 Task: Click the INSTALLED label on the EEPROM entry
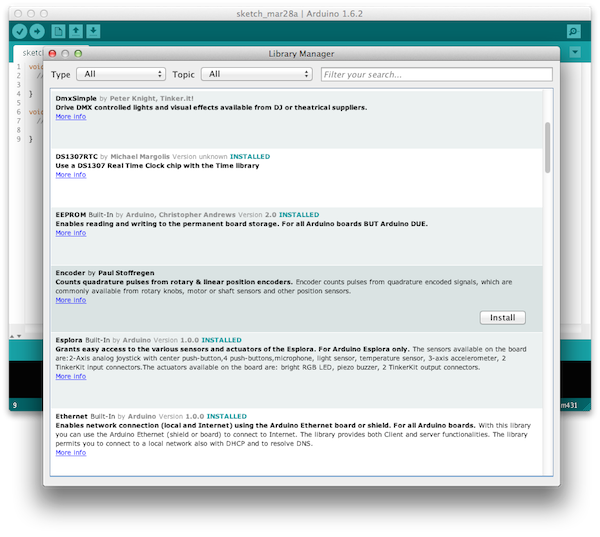coord(299,215)
